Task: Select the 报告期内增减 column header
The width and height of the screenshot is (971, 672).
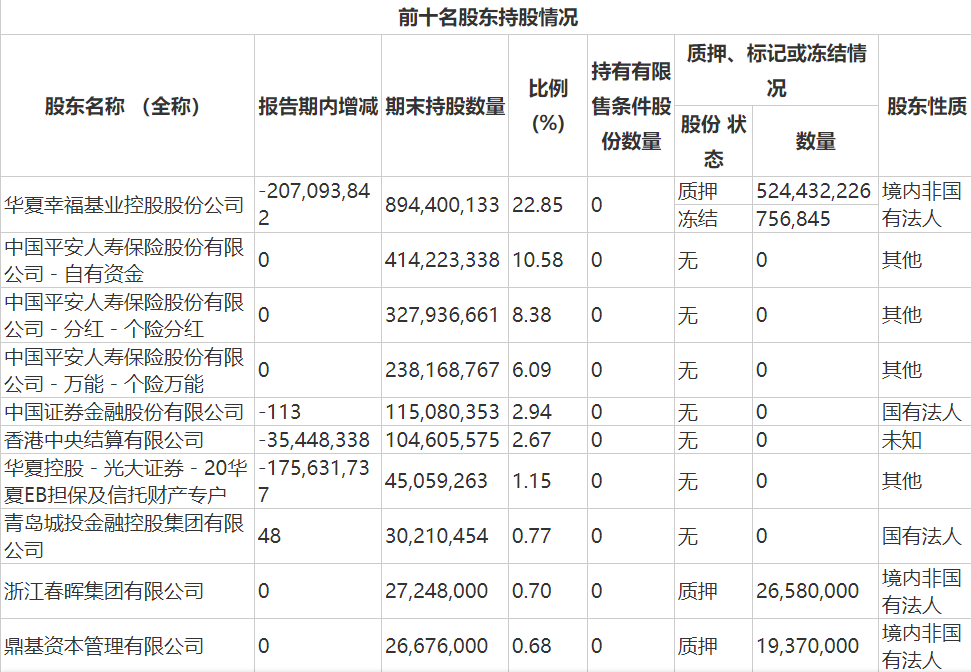Action: click(x=318, y=106)
